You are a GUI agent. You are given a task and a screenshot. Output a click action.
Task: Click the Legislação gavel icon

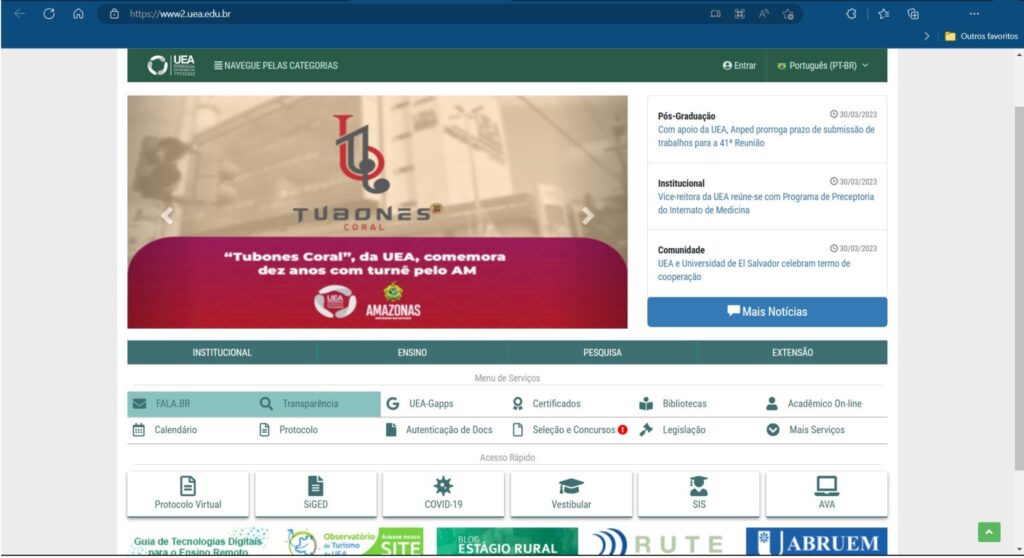[646, 430]
